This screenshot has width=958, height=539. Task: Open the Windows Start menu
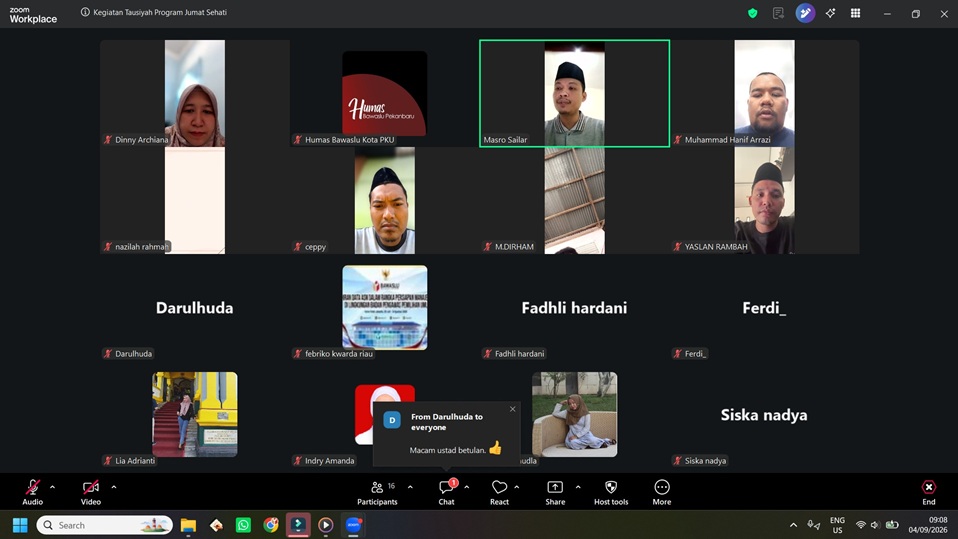tap(20, 525)
